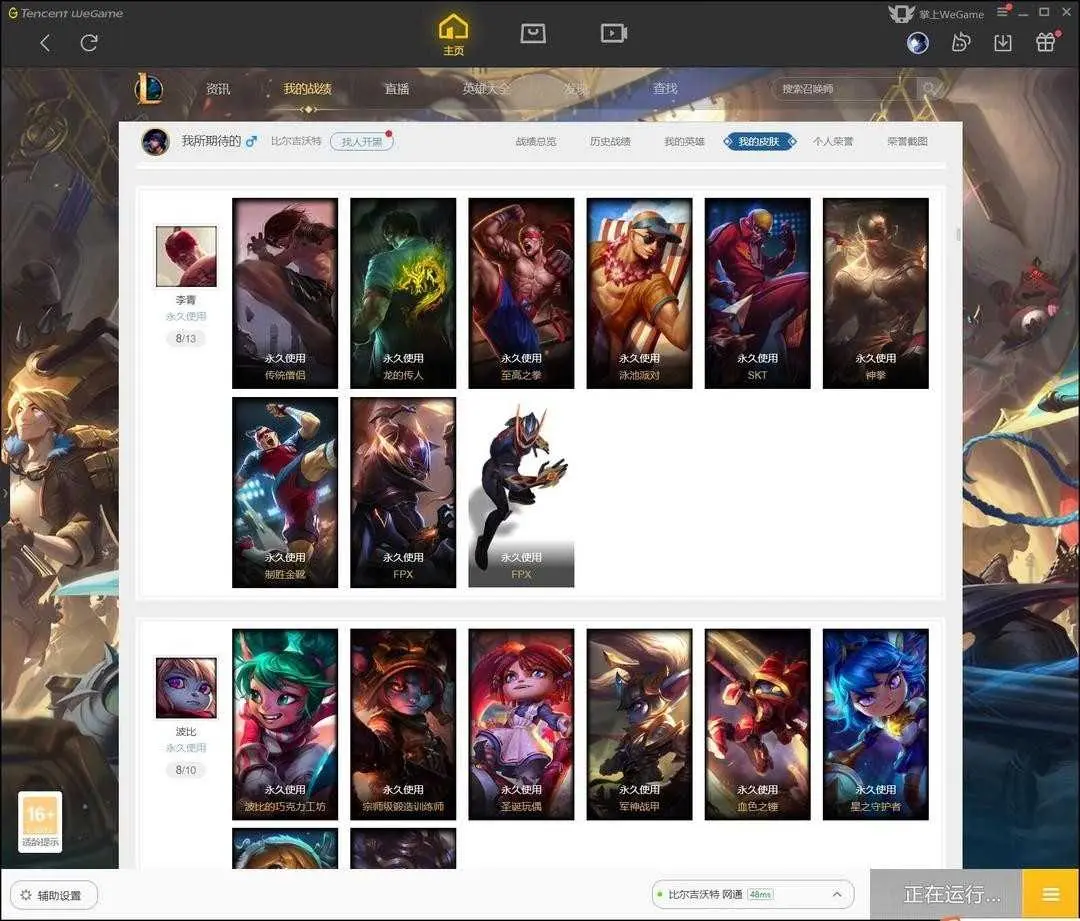Screen dimensions: 1080x921
Task: Click the 16+ age rating badge
Action: coord(40,822)
